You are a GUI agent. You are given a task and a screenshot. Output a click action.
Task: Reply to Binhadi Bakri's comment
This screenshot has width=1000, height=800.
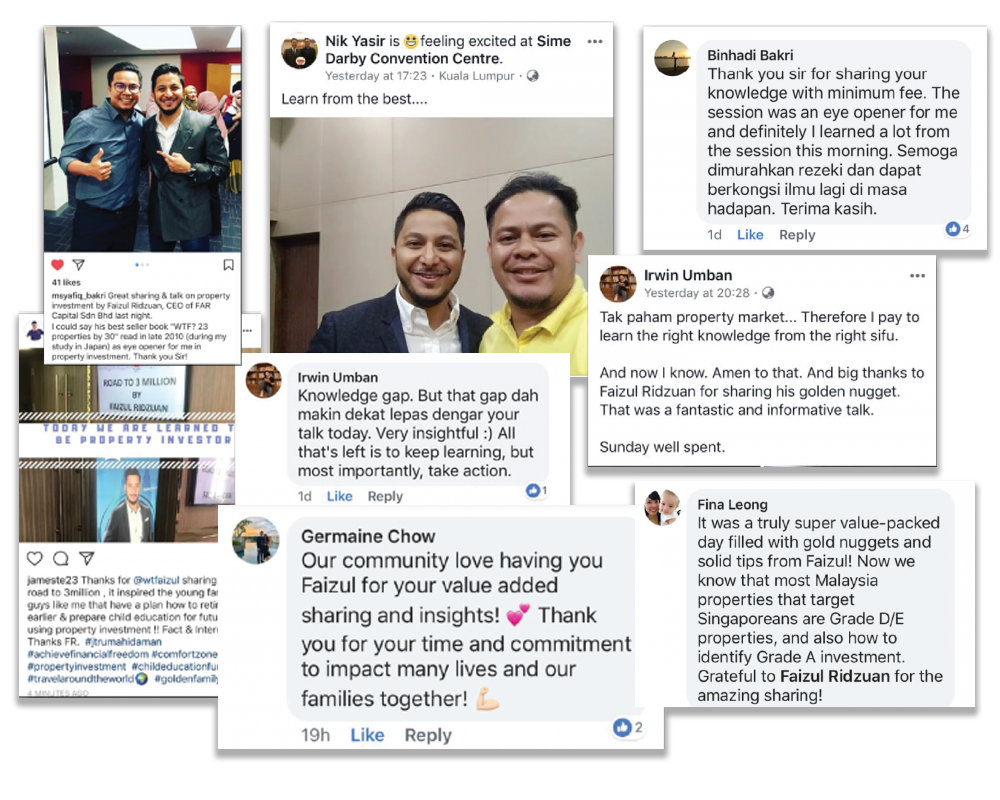pos(797,235)
